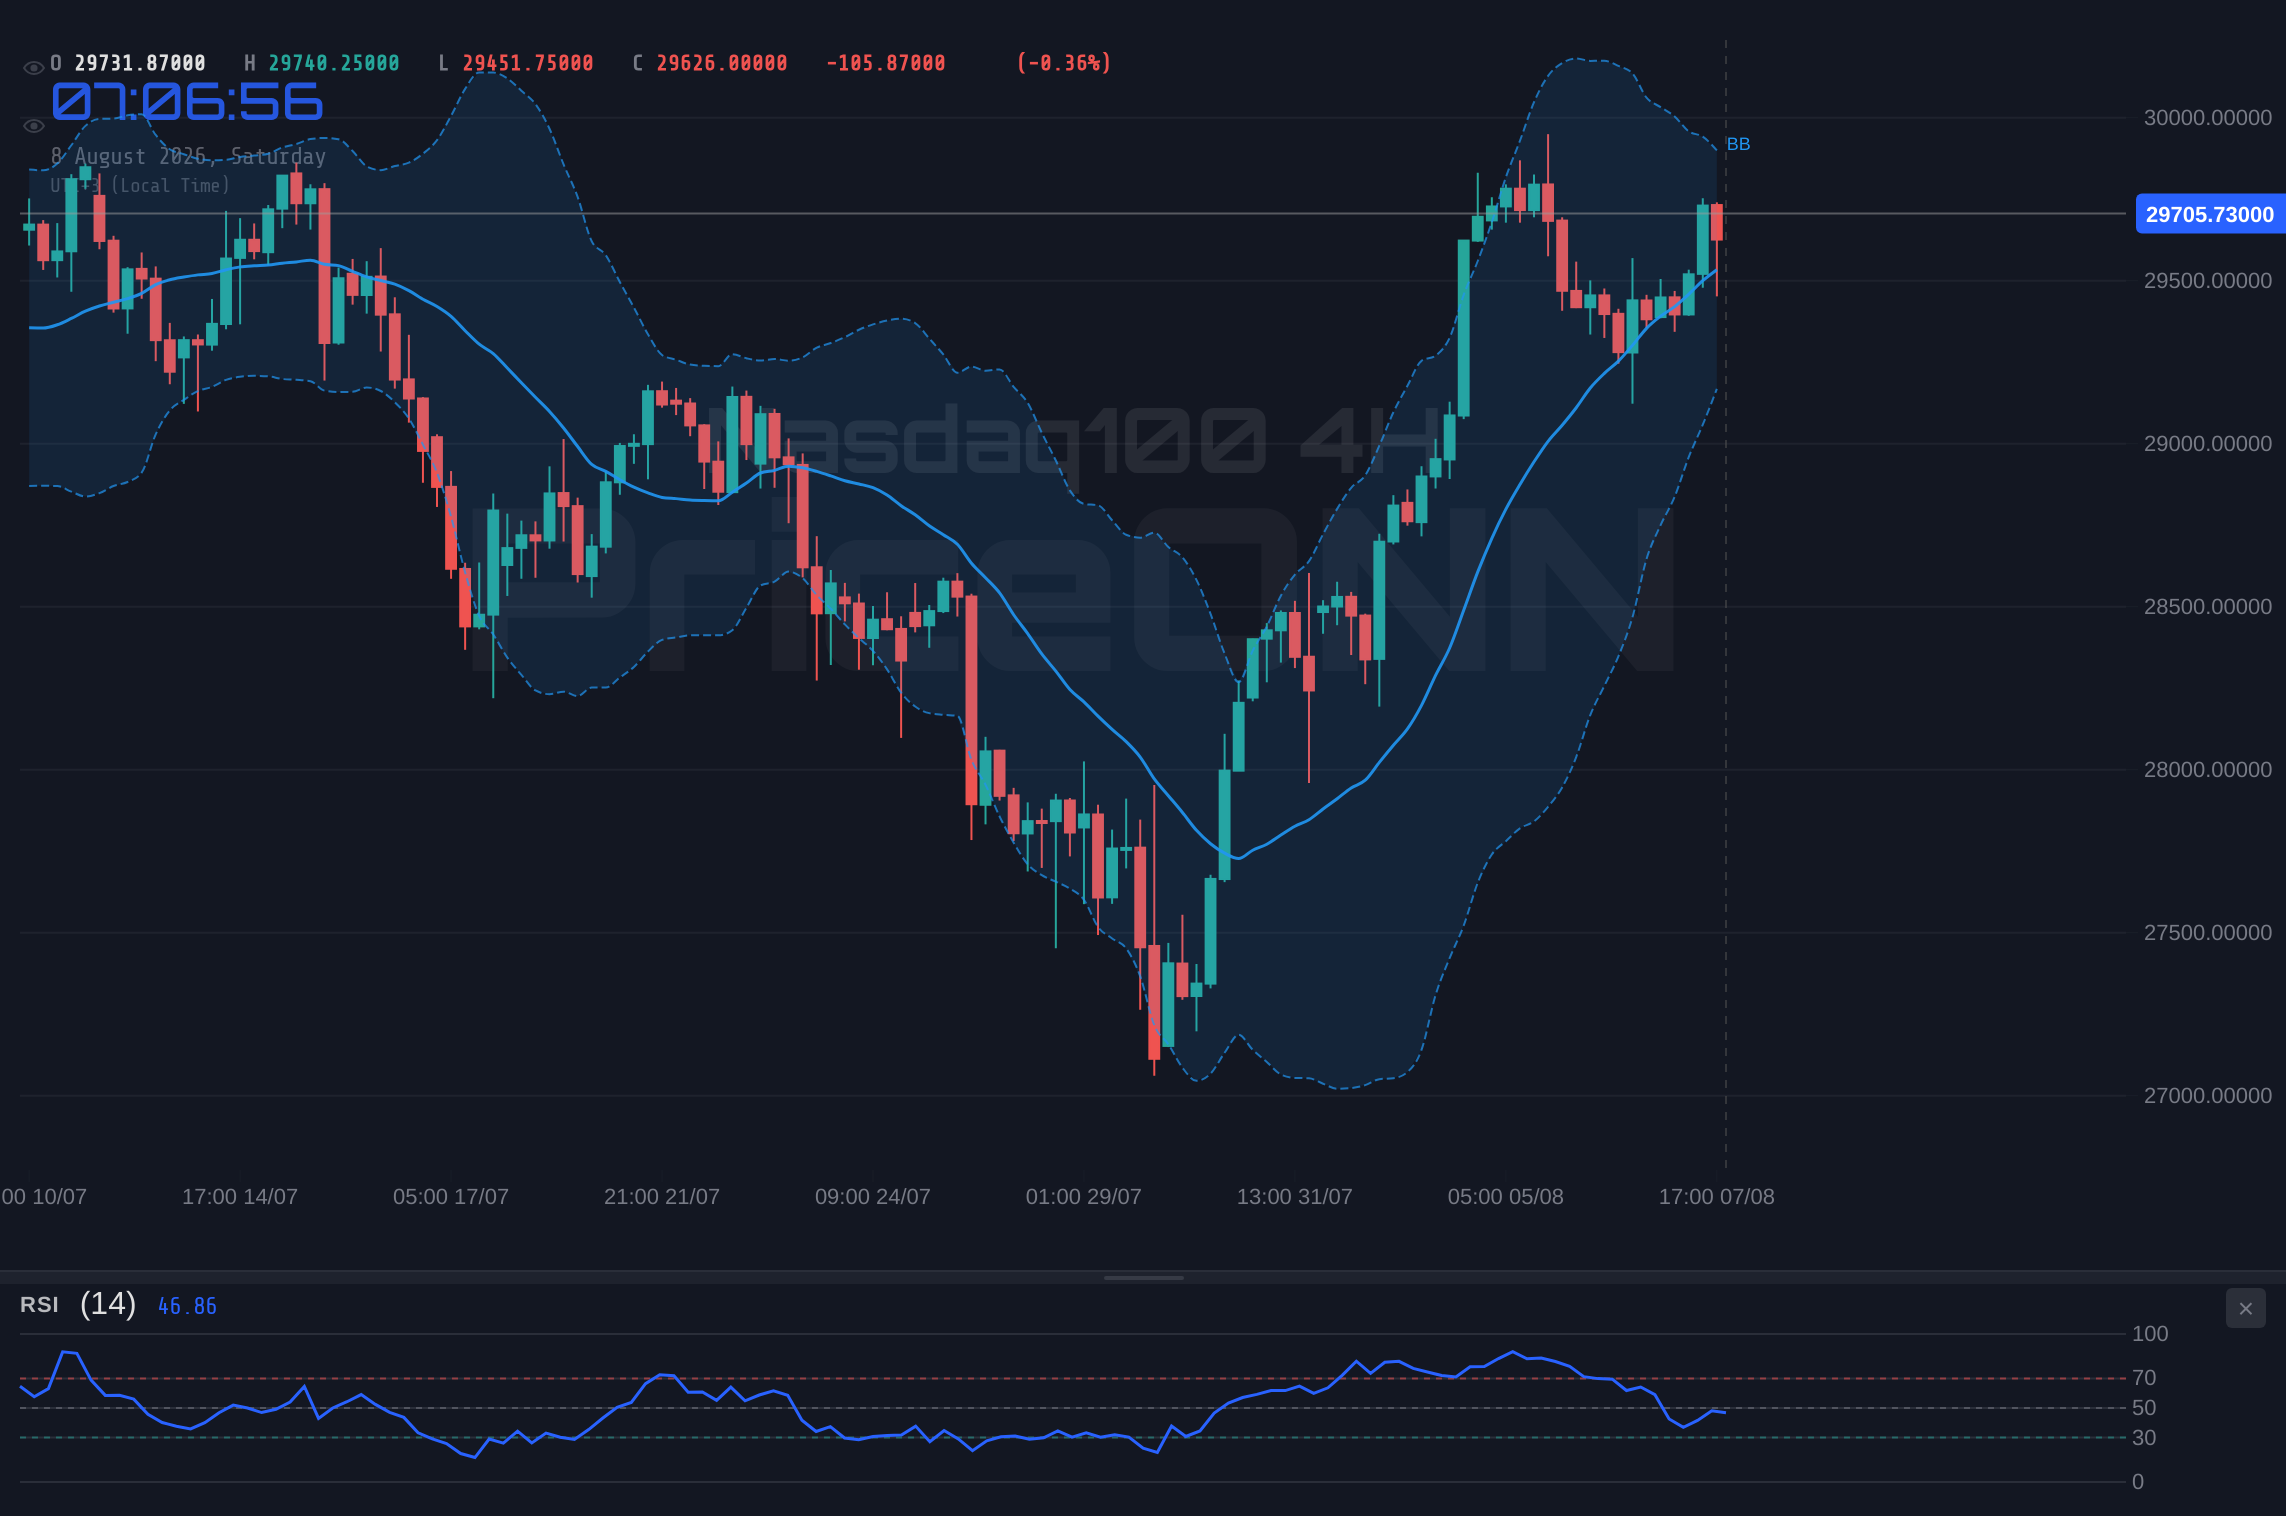Click the date 8 August 2026, Saturday

189,157
